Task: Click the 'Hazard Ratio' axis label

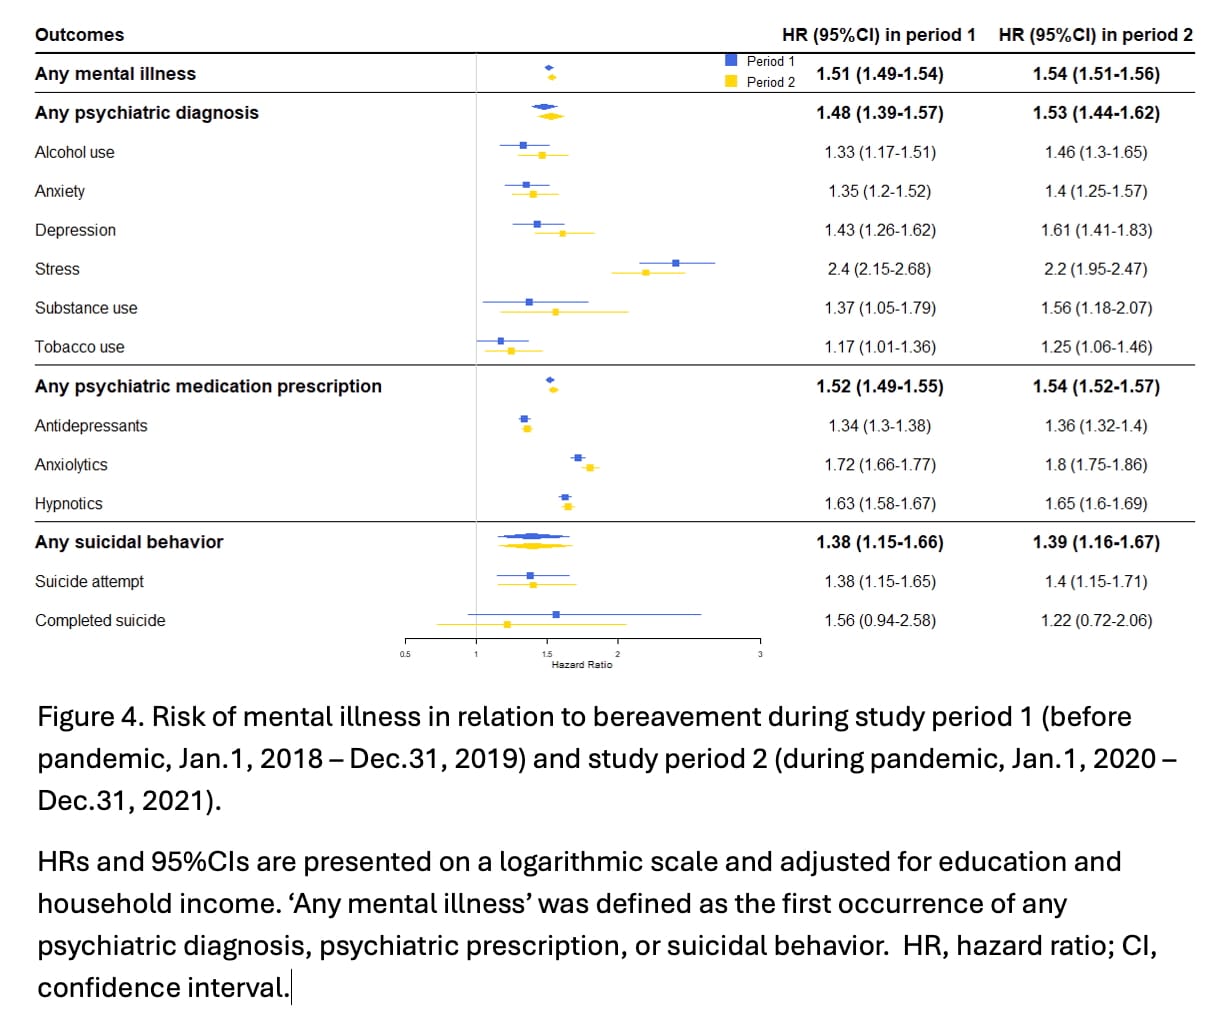Action: point(582,665)
